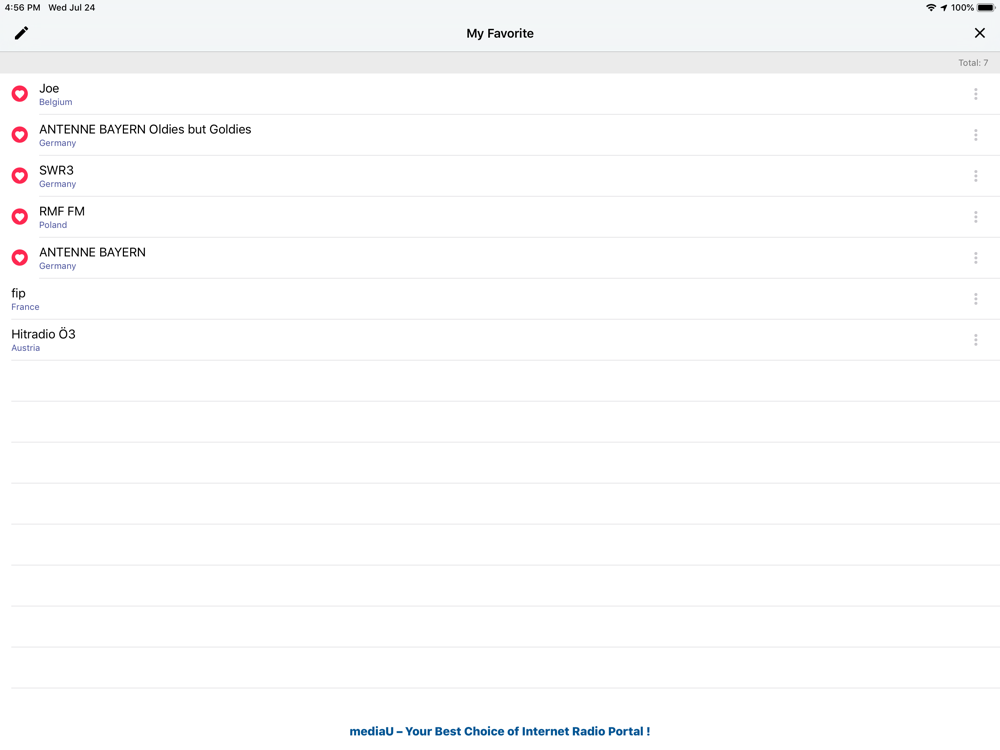Tap the location arrow status icon
The width and height of the screenshot is (1000, 750).
(x=943, y=8)
